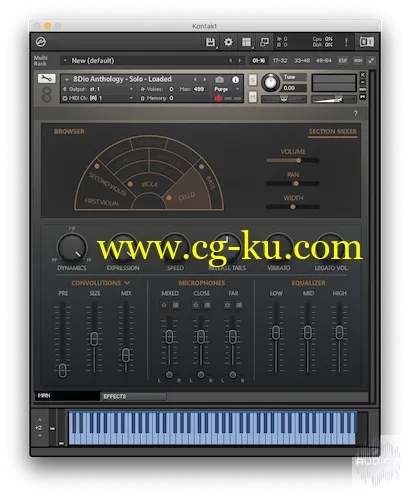Switch to rack page 33-48
This screenshot has height=496, width=410.
pos(302,60)
